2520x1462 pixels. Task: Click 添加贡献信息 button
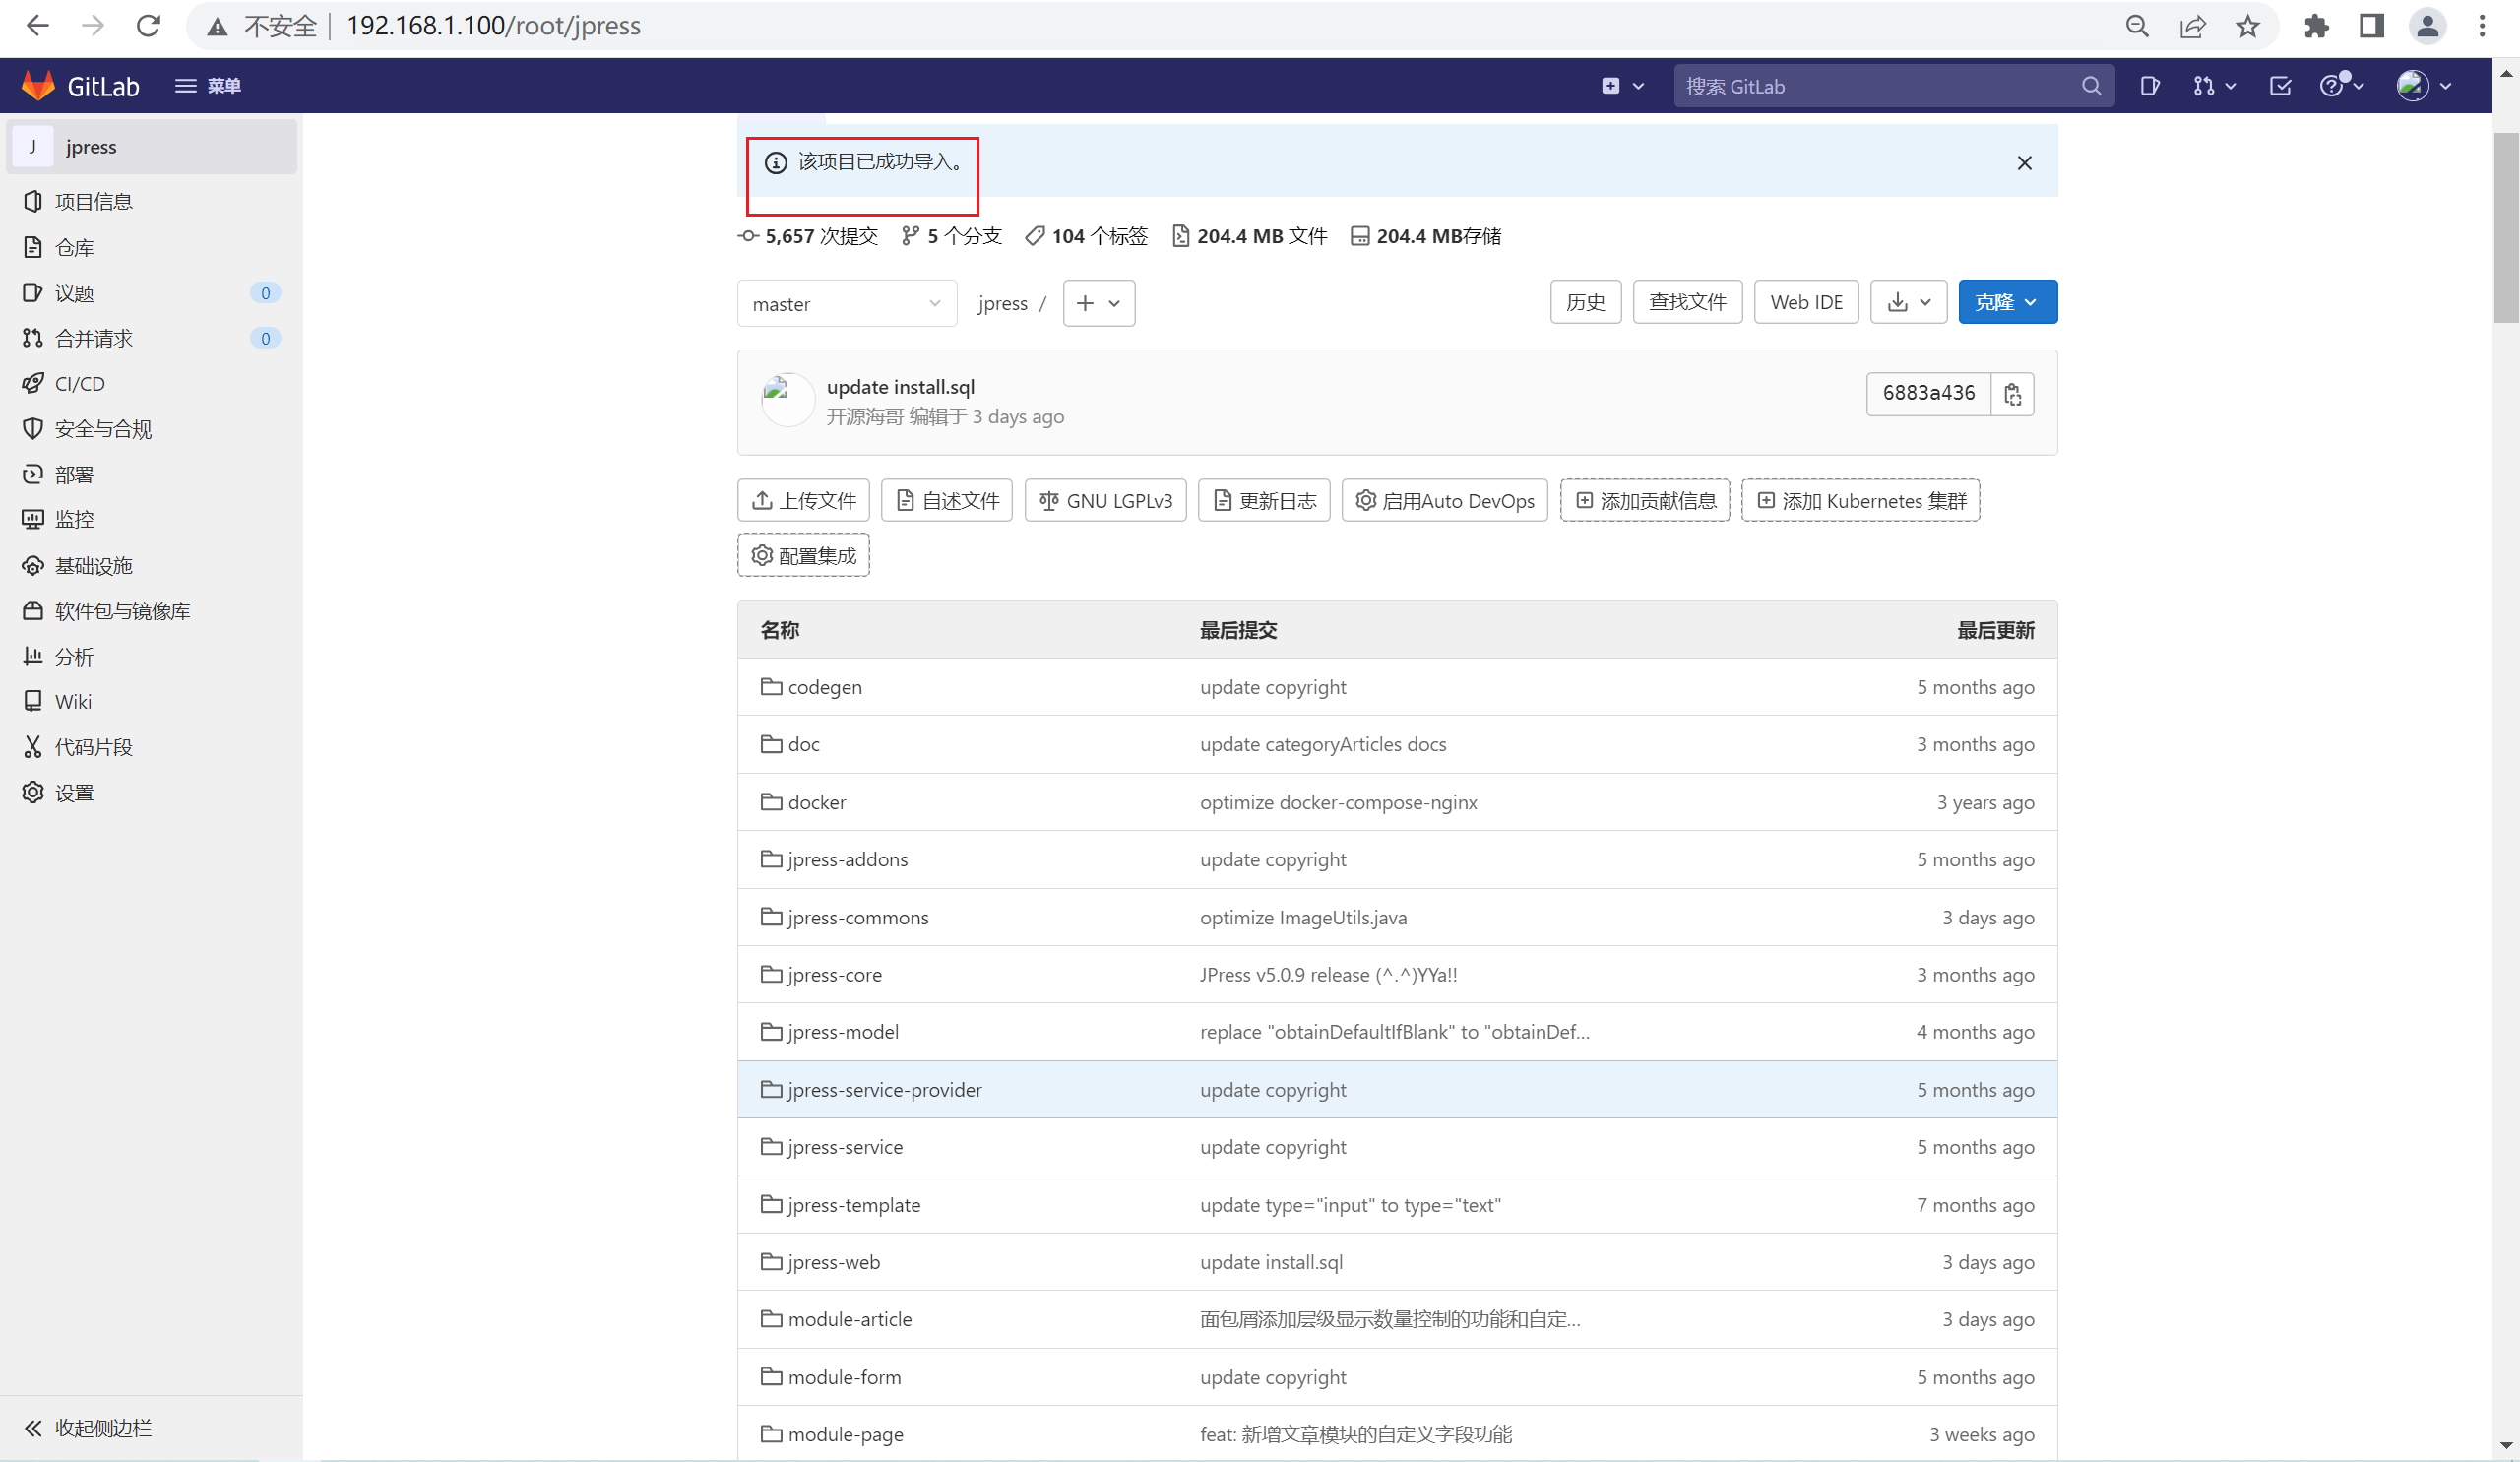[x=1644, y=500]
